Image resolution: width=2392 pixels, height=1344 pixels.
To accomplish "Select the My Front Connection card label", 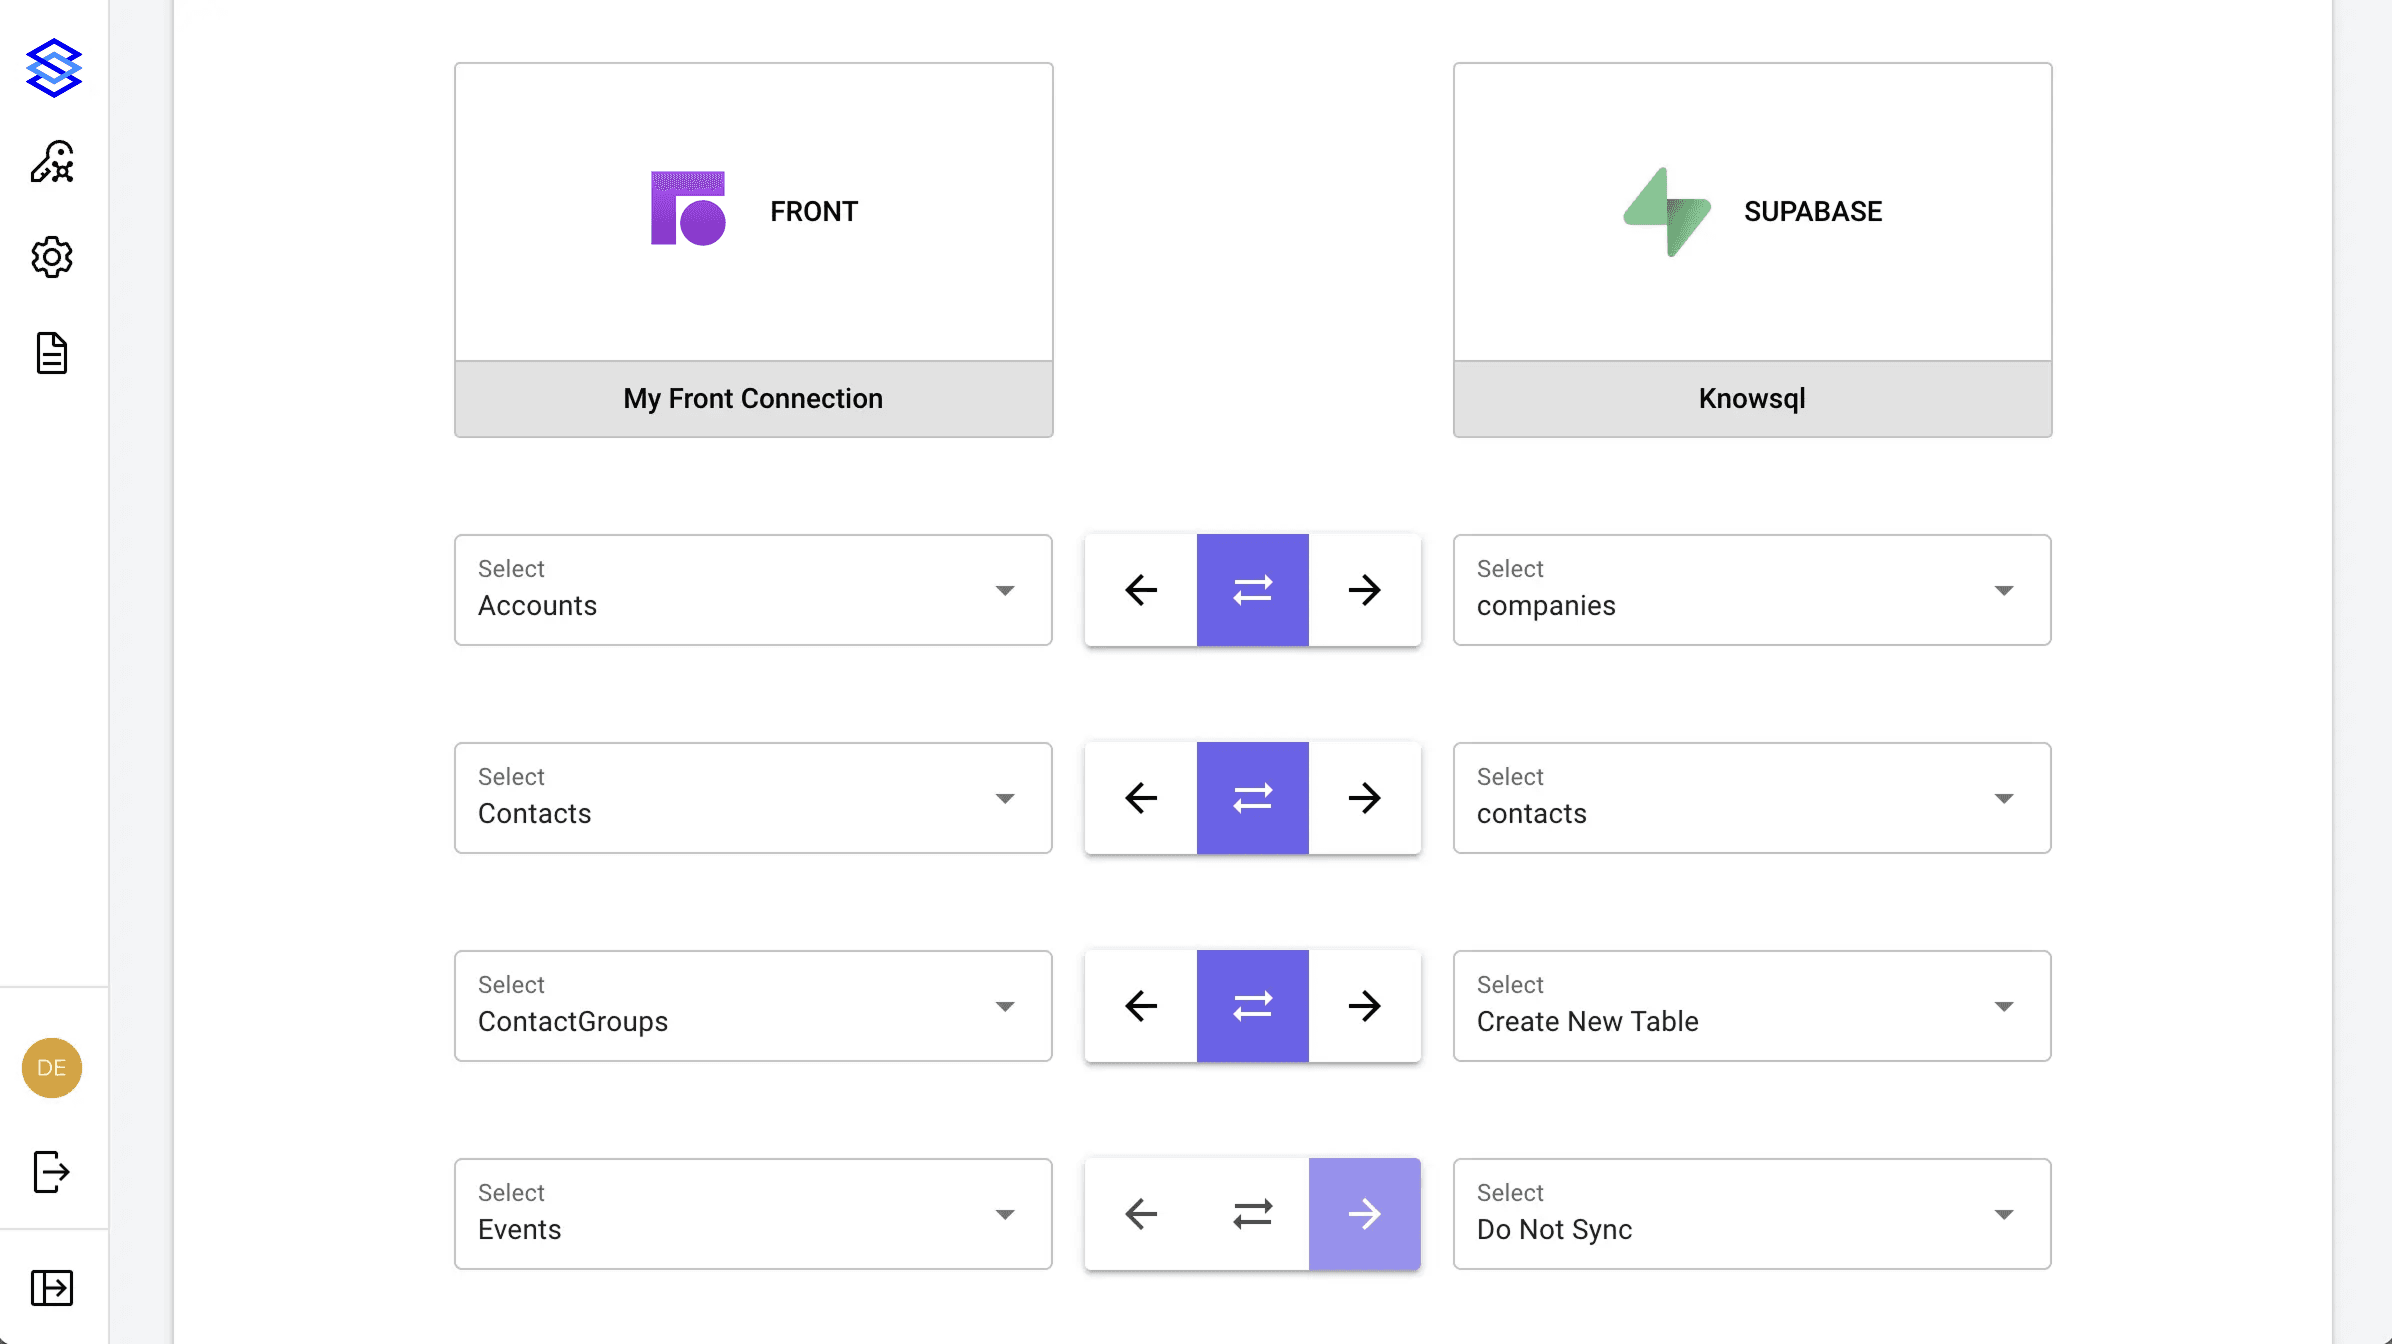I will tap(753, 398).
